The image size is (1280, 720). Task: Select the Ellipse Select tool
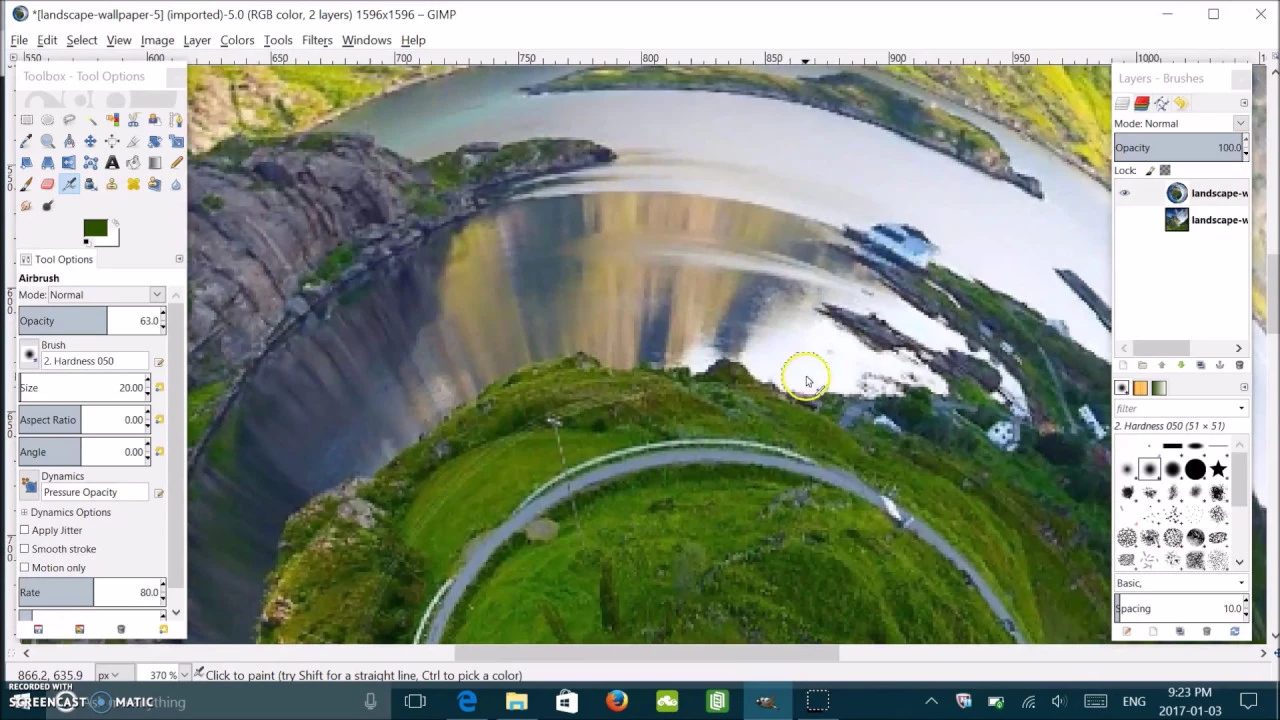[47, 119]
